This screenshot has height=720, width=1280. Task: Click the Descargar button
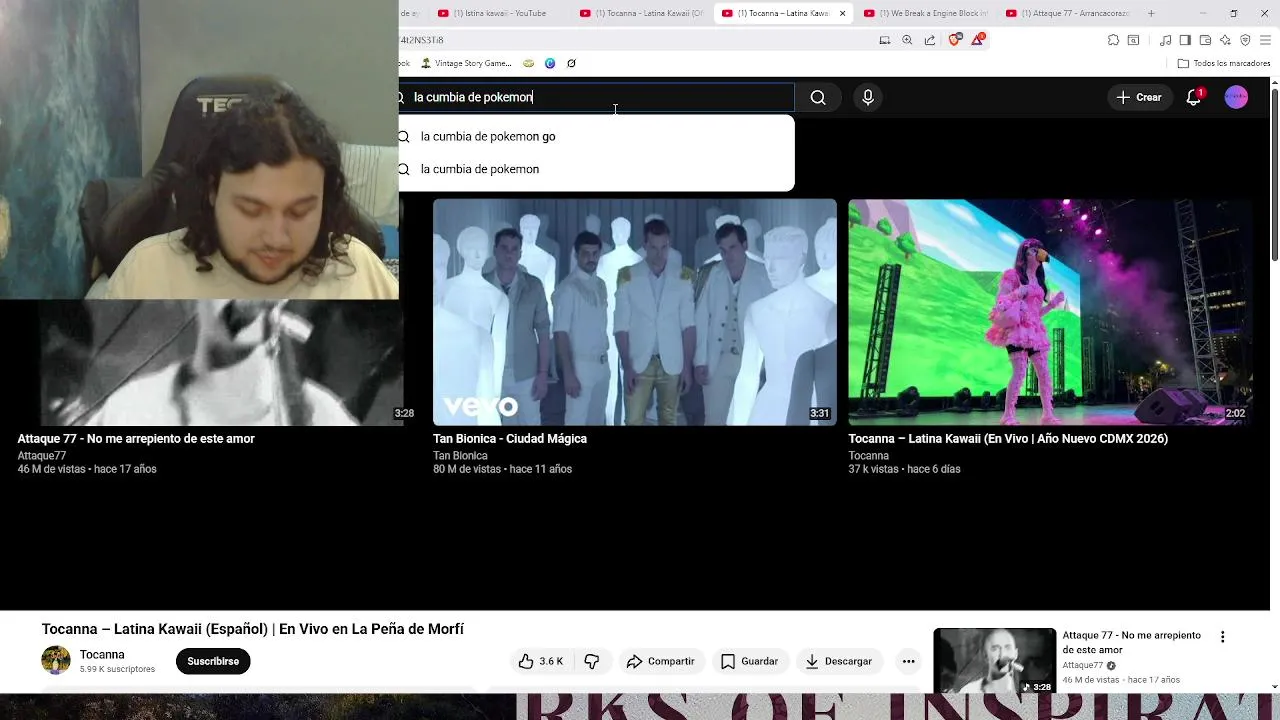[x=839, y=661]
